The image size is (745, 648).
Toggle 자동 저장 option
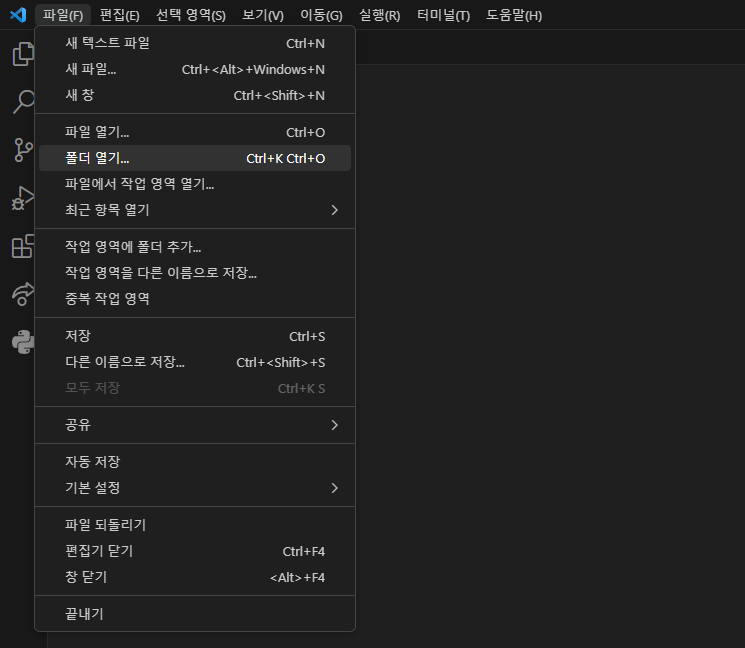pyautogui.click(x=195, y=462)
